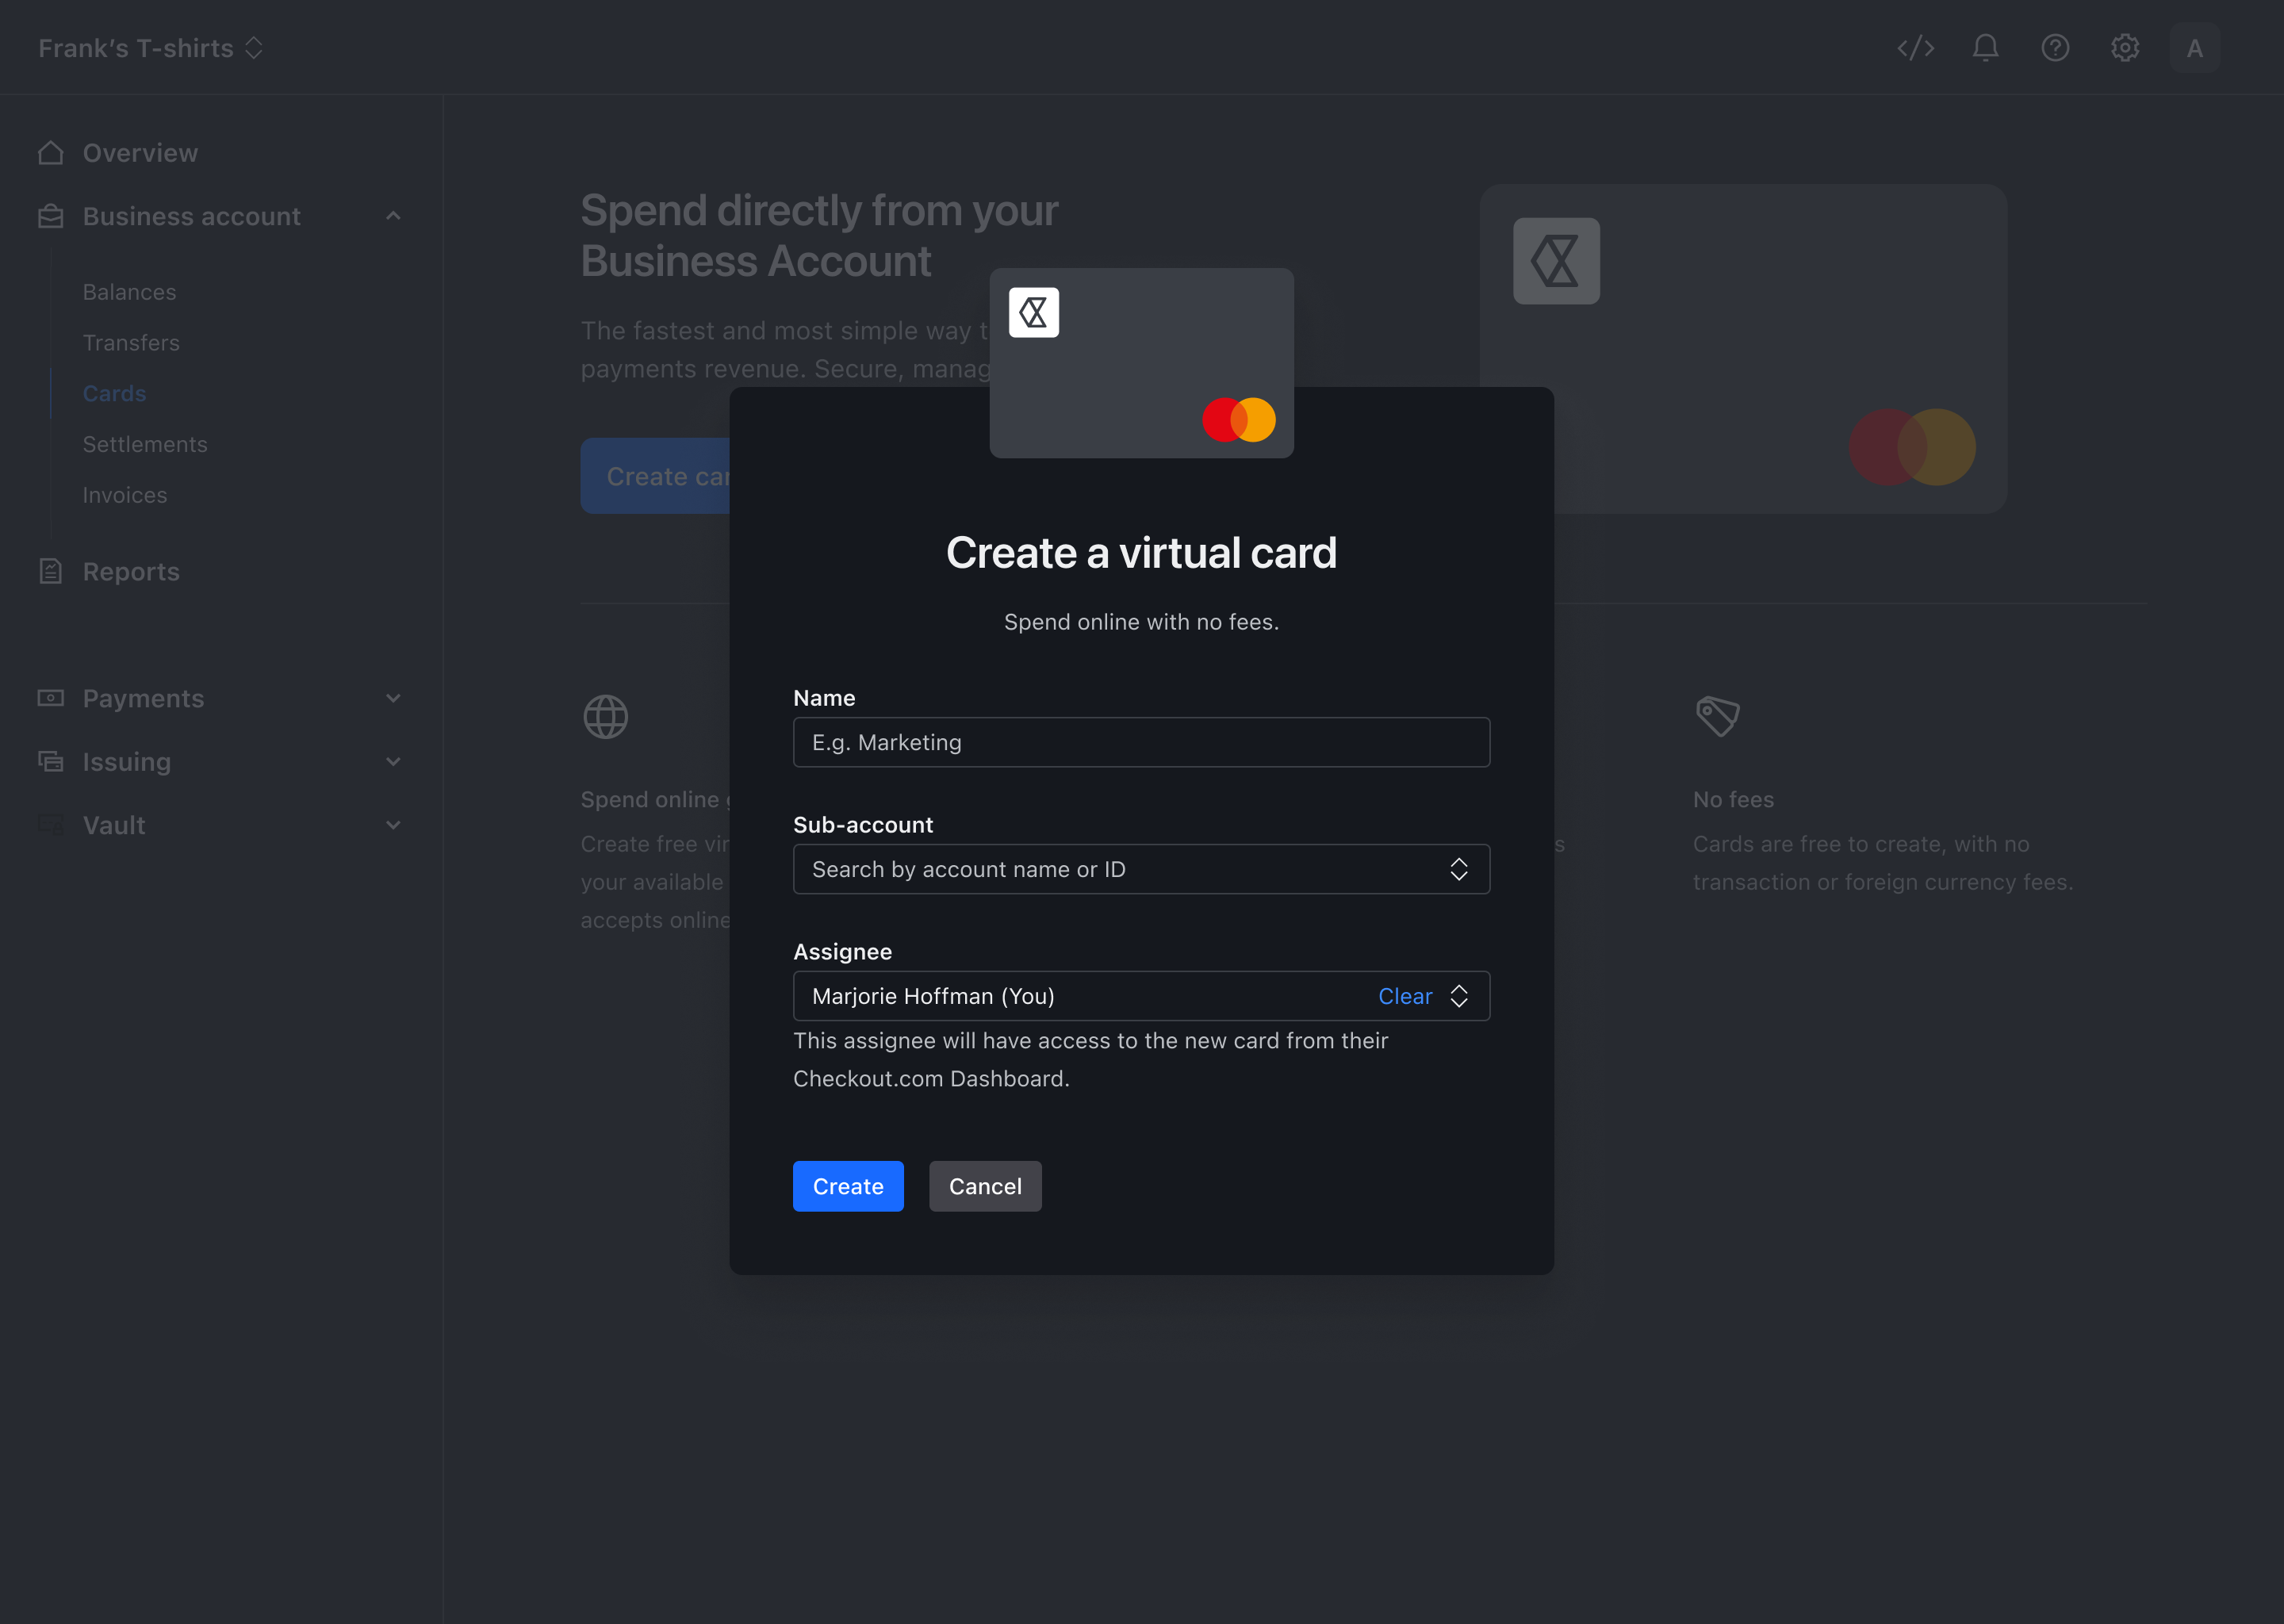
Task: Click the Vault icon in sidebar
Action: (x=51, y=825)
